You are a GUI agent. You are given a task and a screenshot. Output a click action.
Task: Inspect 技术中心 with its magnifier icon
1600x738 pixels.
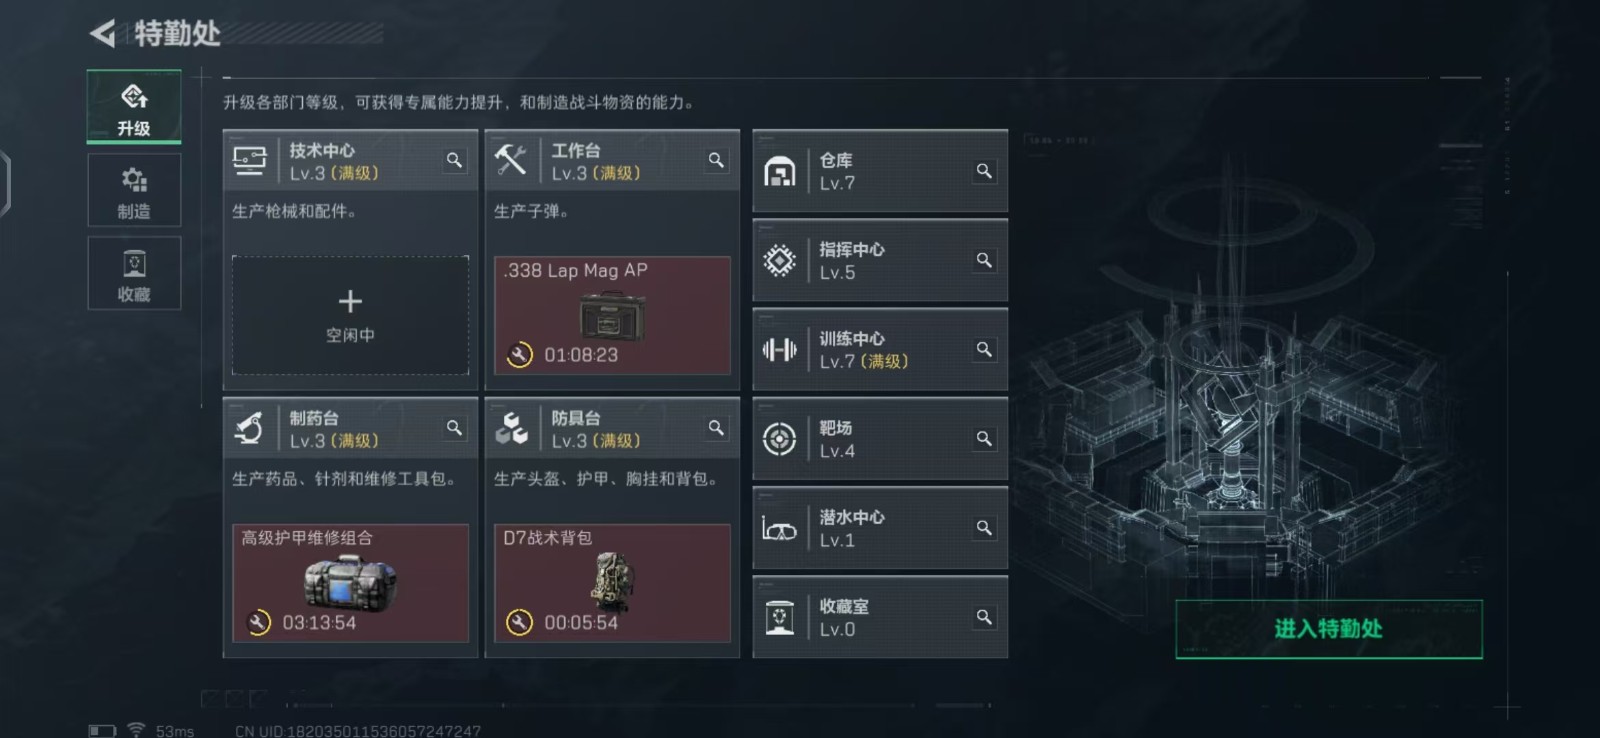(454, 160)
